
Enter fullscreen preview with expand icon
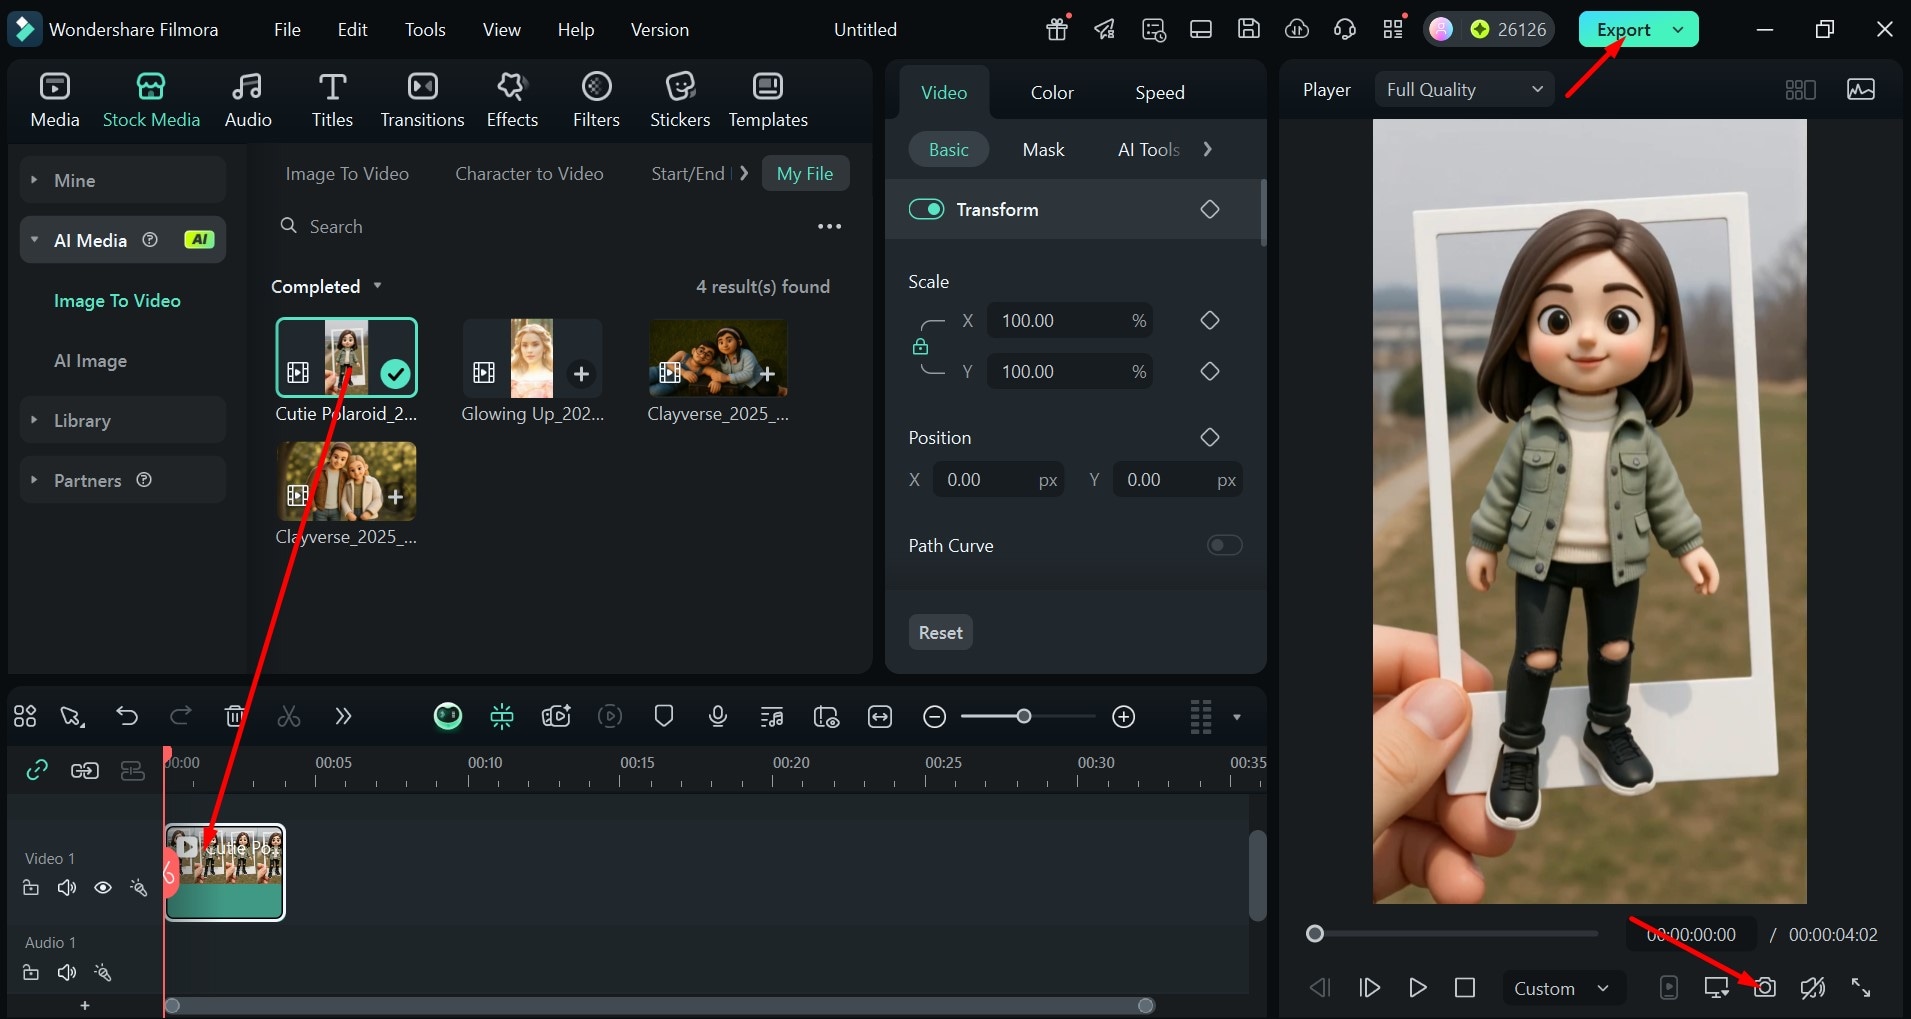[1861, 987]
